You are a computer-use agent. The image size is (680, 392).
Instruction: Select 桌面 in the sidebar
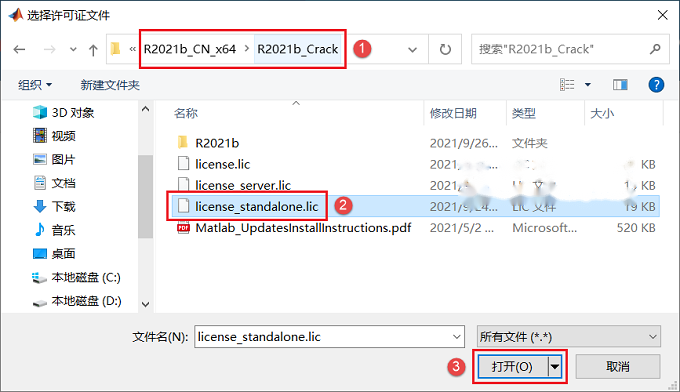tap(54, 253)
